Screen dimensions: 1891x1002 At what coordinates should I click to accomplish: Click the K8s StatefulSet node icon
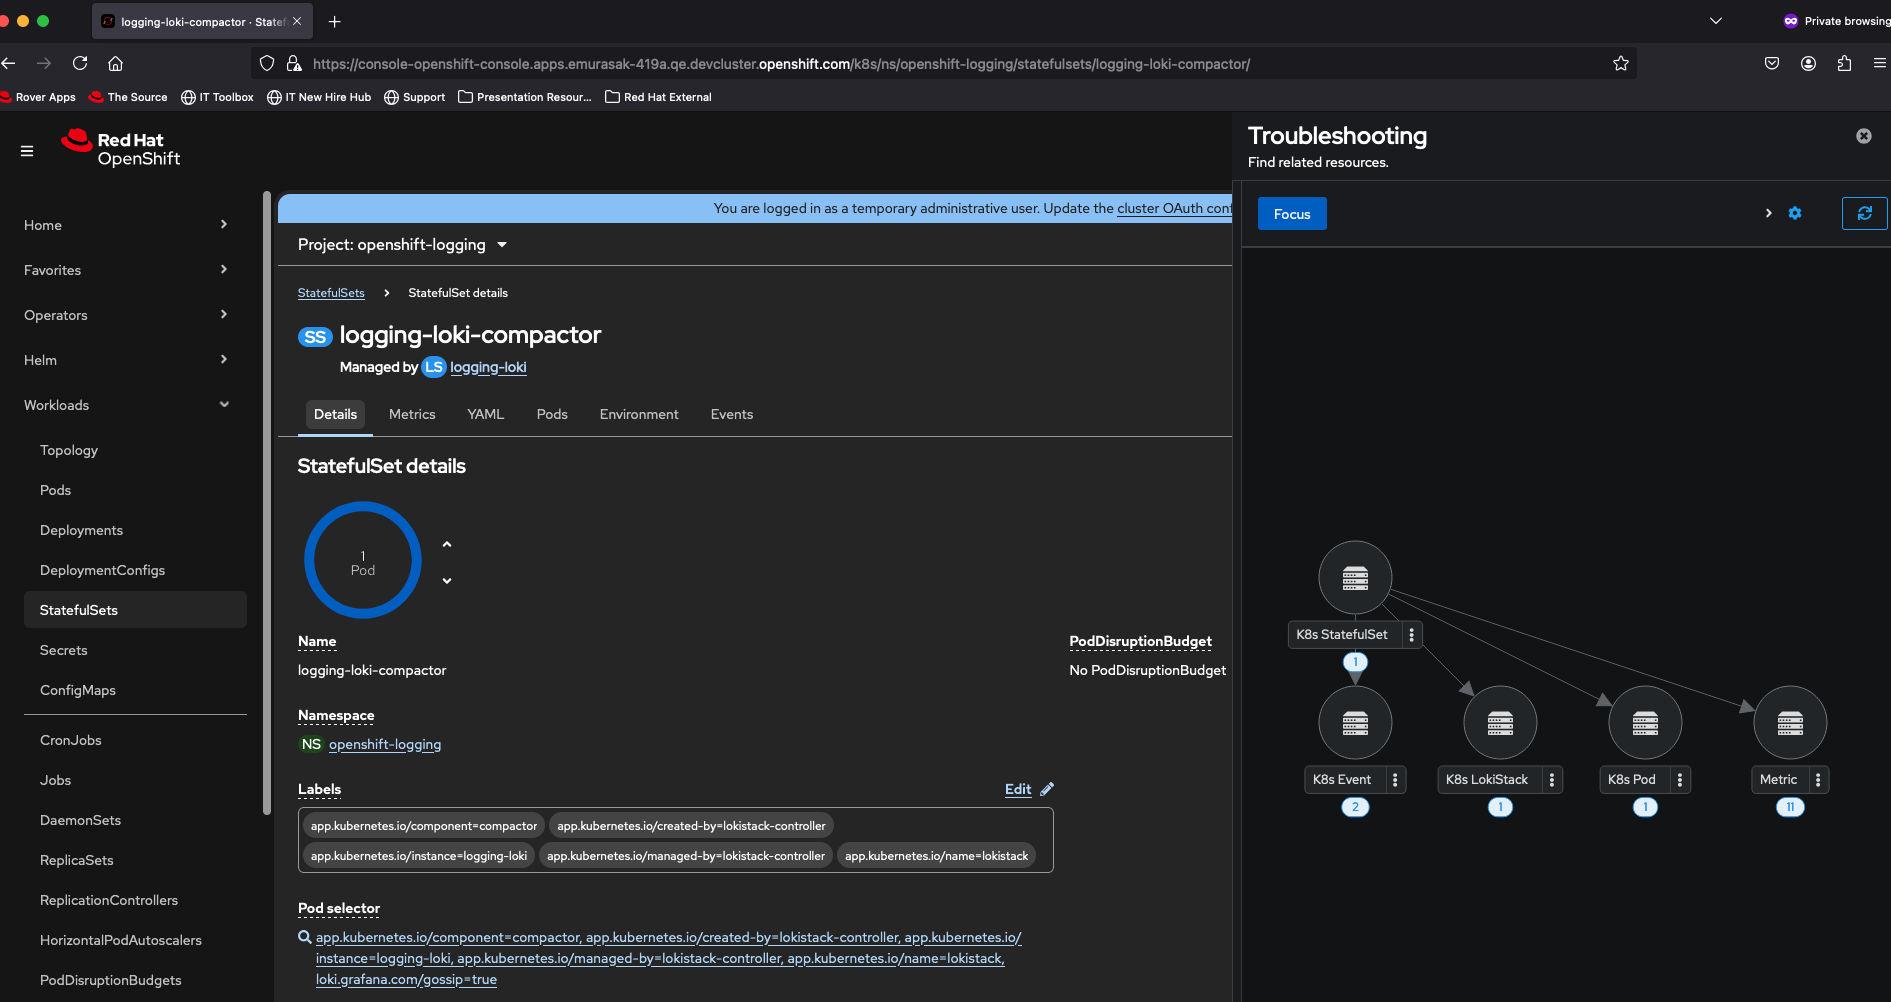1355,578
